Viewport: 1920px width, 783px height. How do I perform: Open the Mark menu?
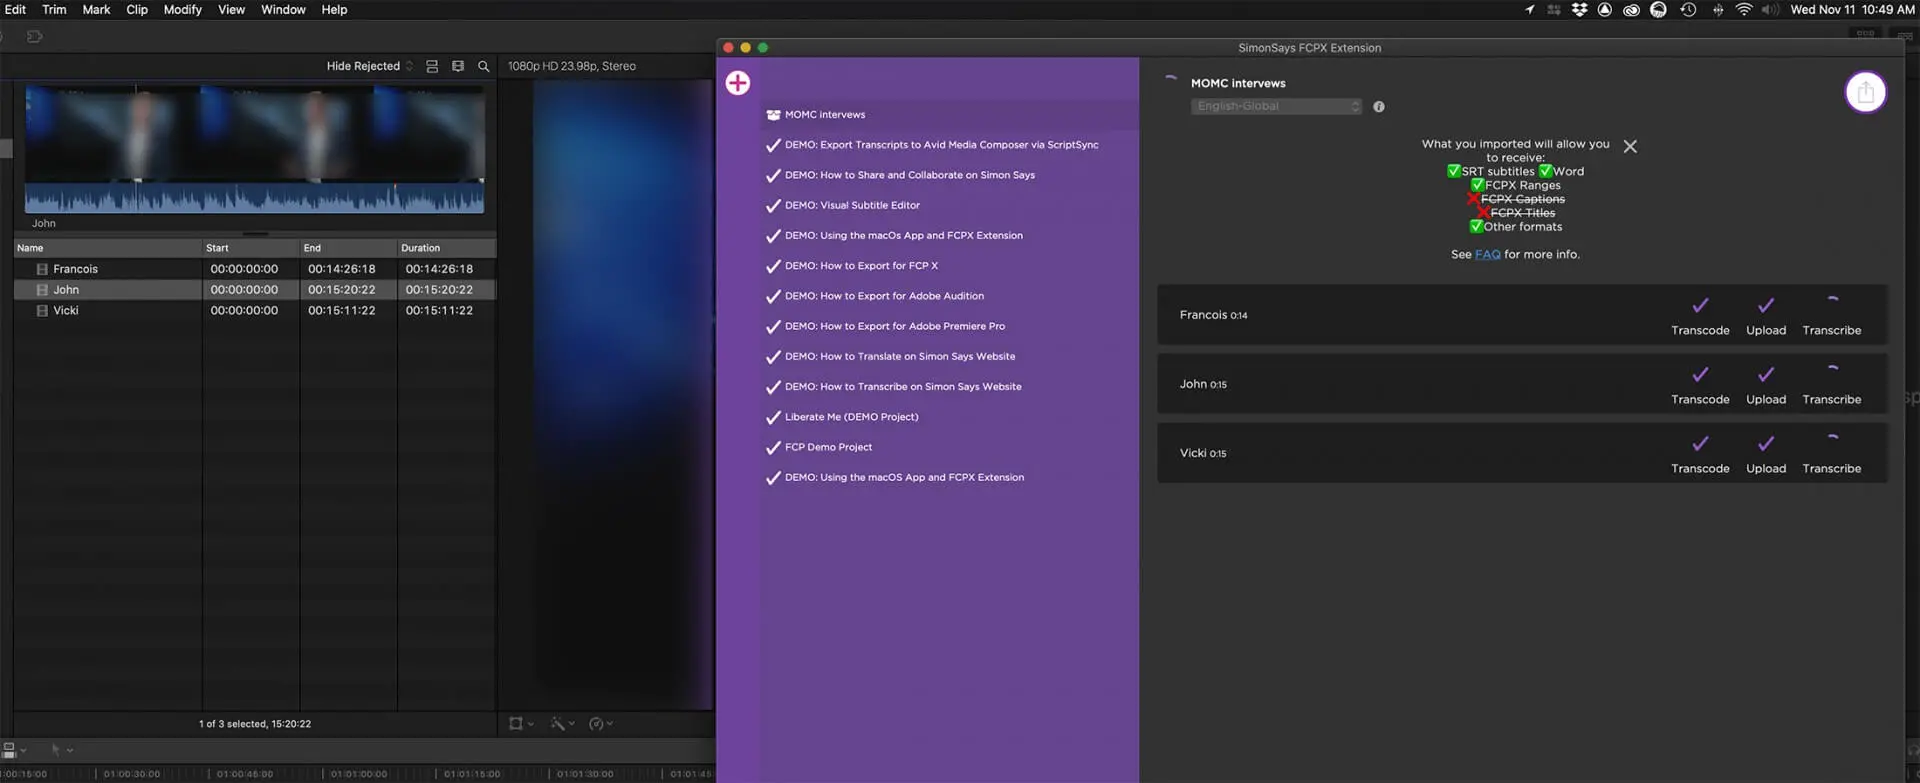(x=96, y=10)
